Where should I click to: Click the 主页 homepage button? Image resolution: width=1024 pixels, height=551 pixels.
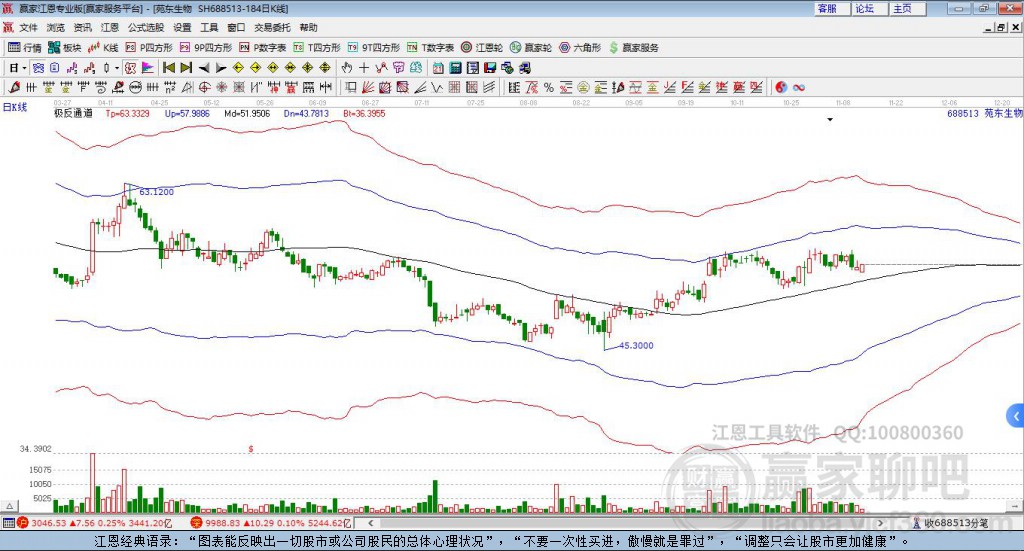click(907, 8)
